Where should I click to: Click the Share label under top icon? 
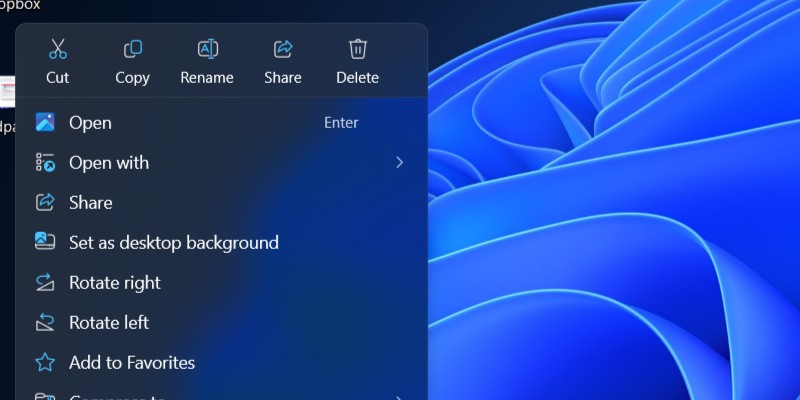click(283, 78)
